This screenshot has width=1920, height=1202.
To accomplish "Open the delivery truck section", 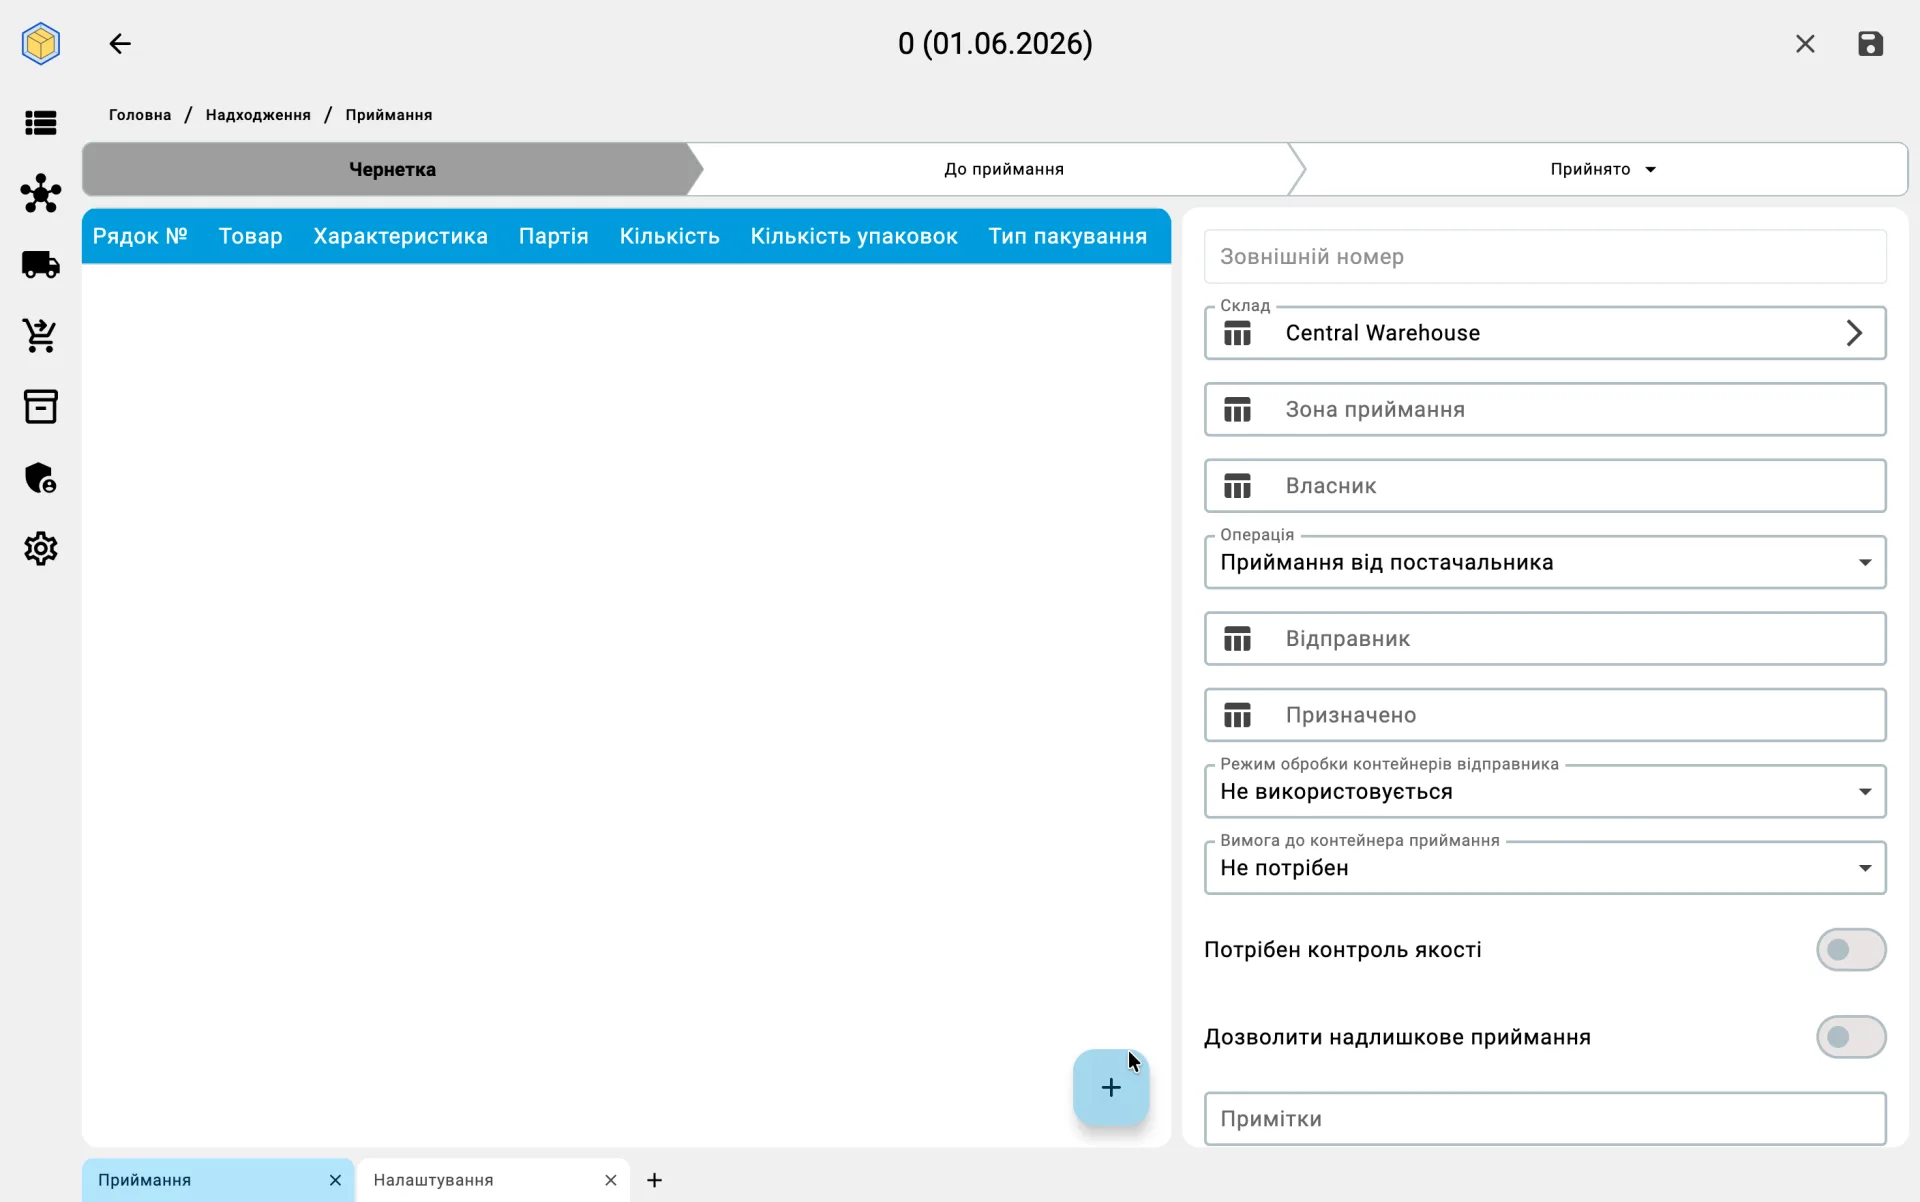I will click(x=41, y=265).
